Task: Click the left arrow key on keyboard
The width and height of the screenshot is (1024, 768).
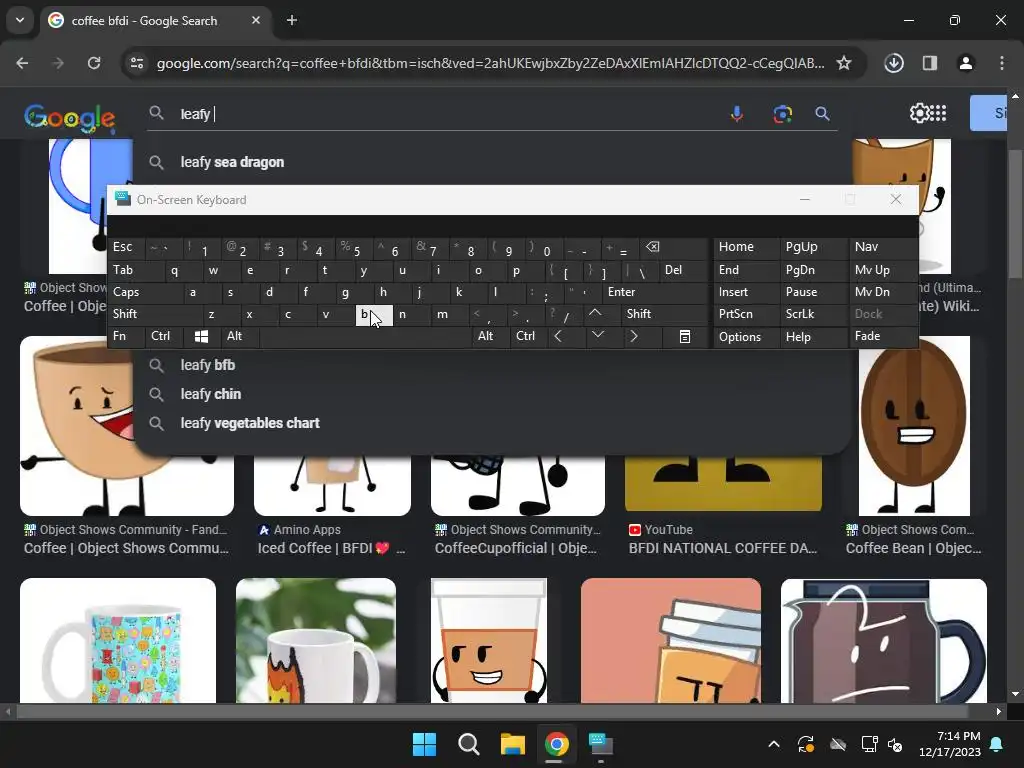Action: pos(558,336)
